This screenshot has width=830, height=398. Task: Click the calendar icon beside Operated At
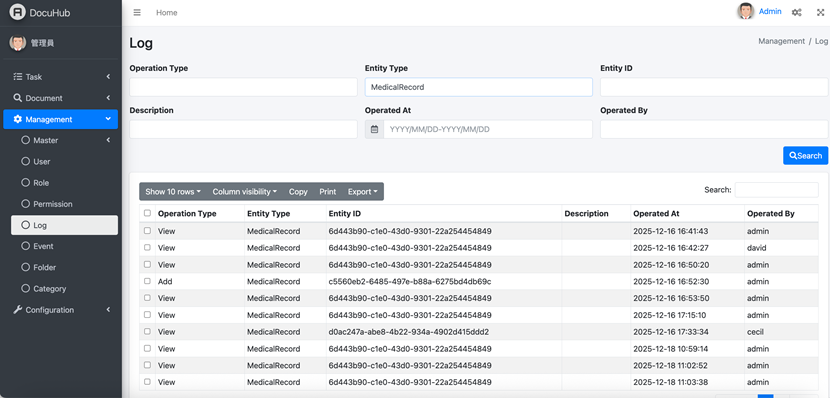point(374,129)
